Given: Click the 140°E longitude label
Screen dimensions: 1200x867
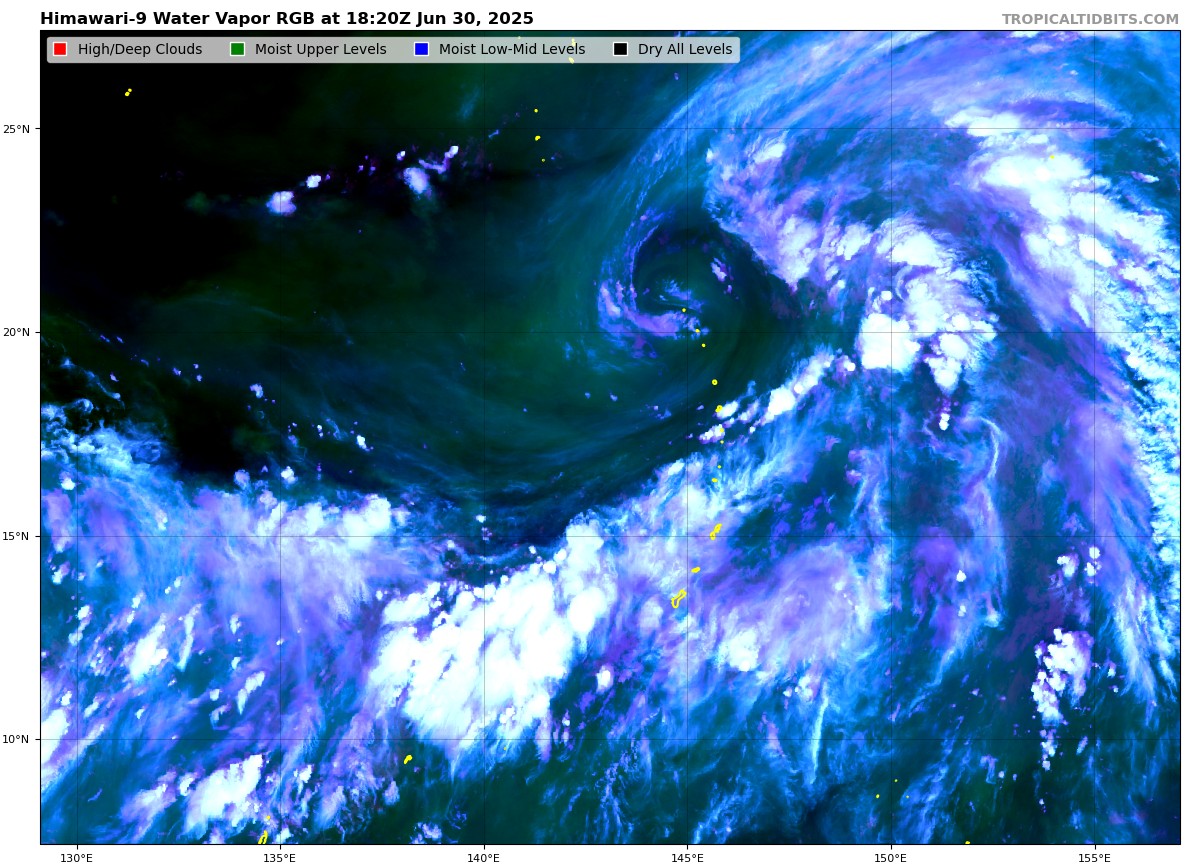Looking at the screenshot, I should coord(484,858).
